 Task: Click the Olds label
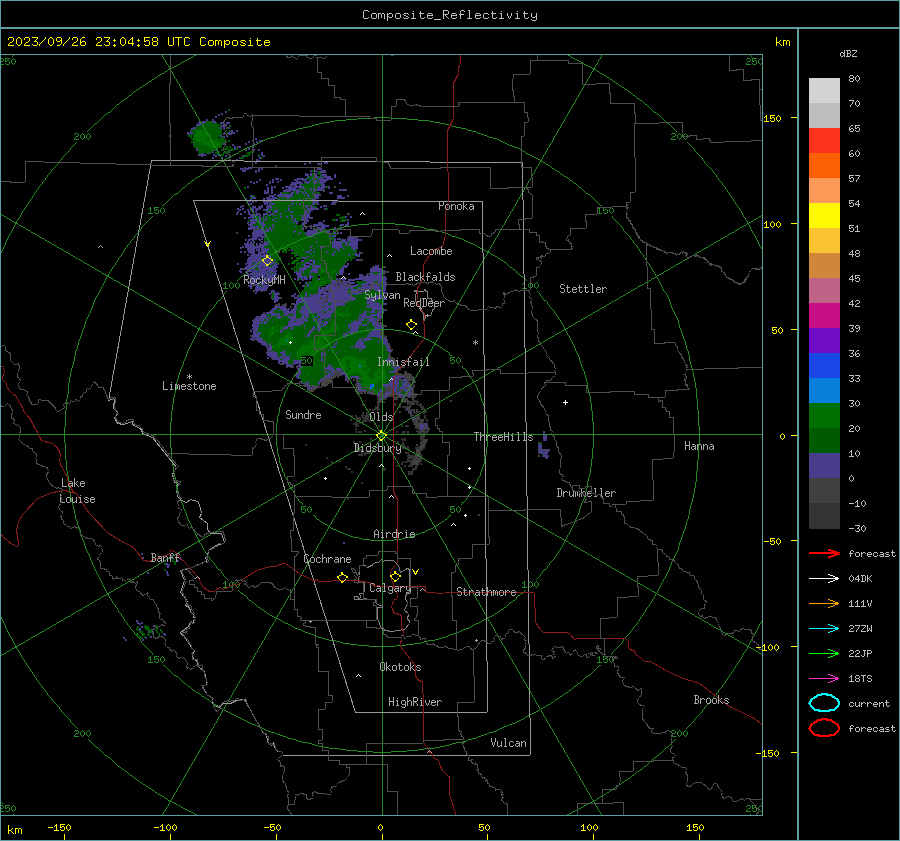click(x=381, y=417)
